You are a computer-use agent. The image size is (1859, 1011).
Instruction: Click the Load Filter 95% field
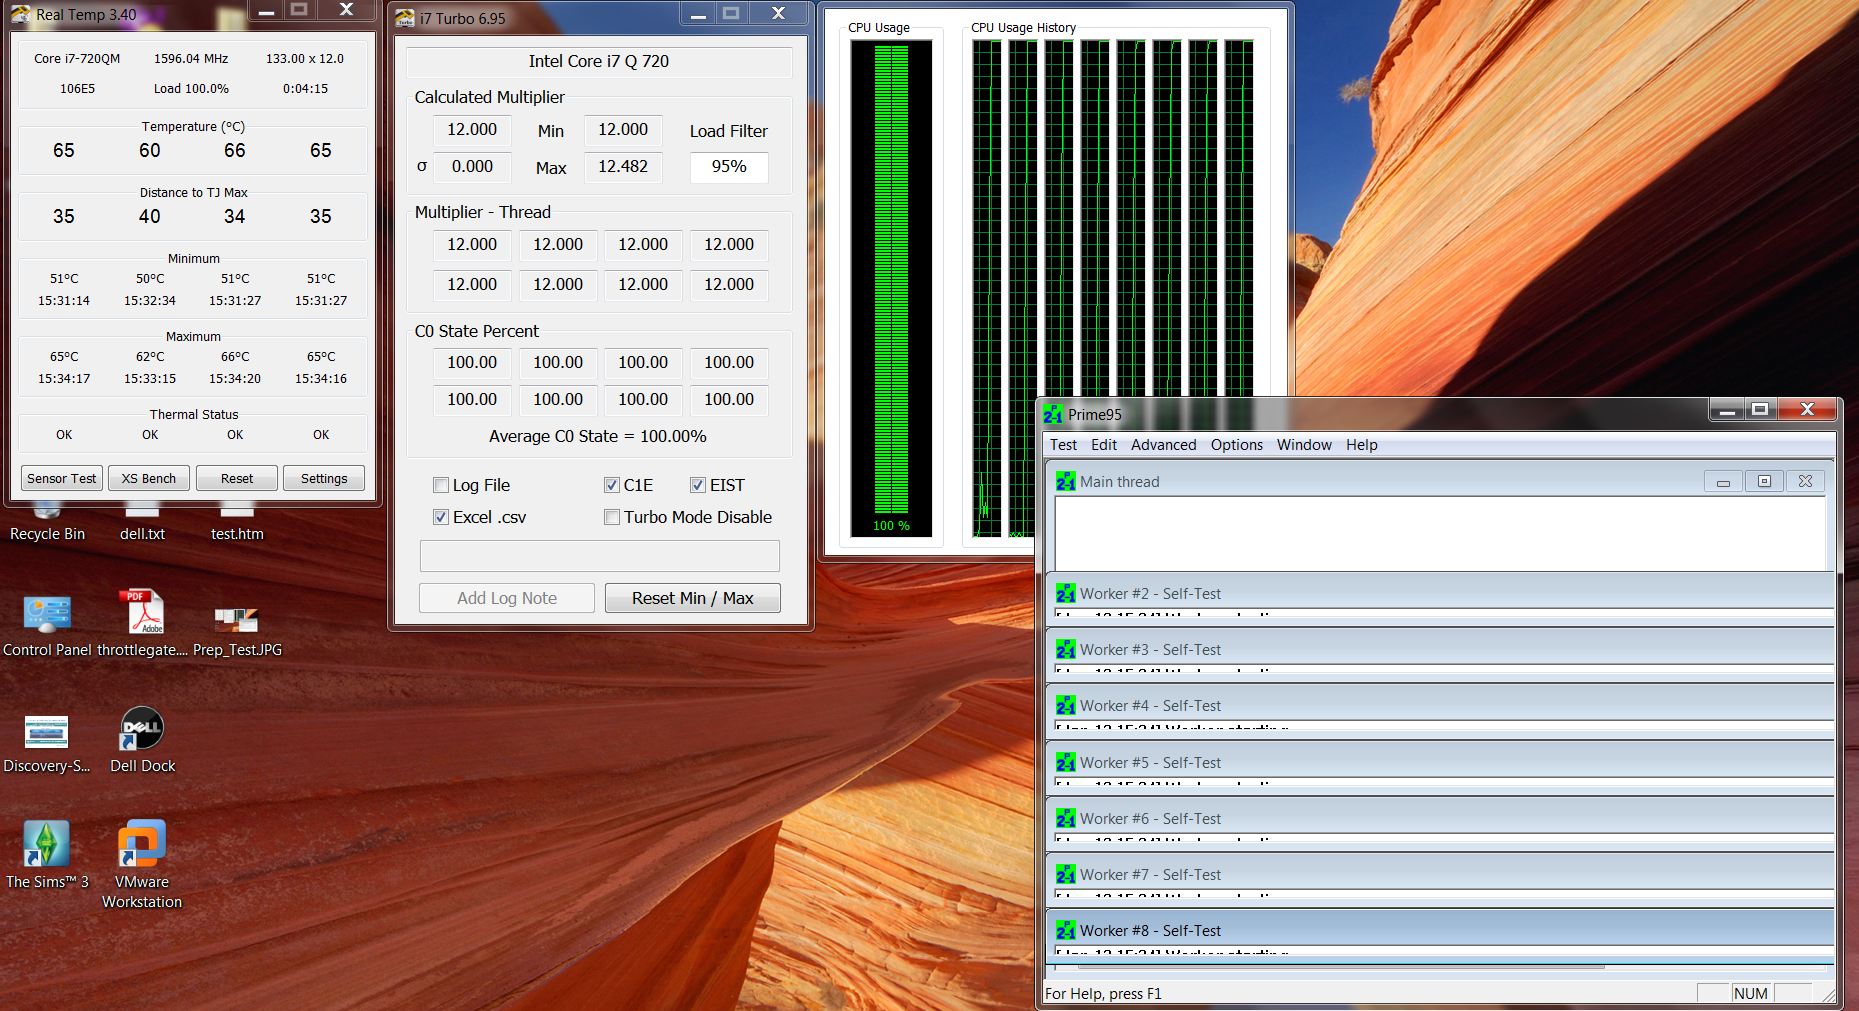729,166
